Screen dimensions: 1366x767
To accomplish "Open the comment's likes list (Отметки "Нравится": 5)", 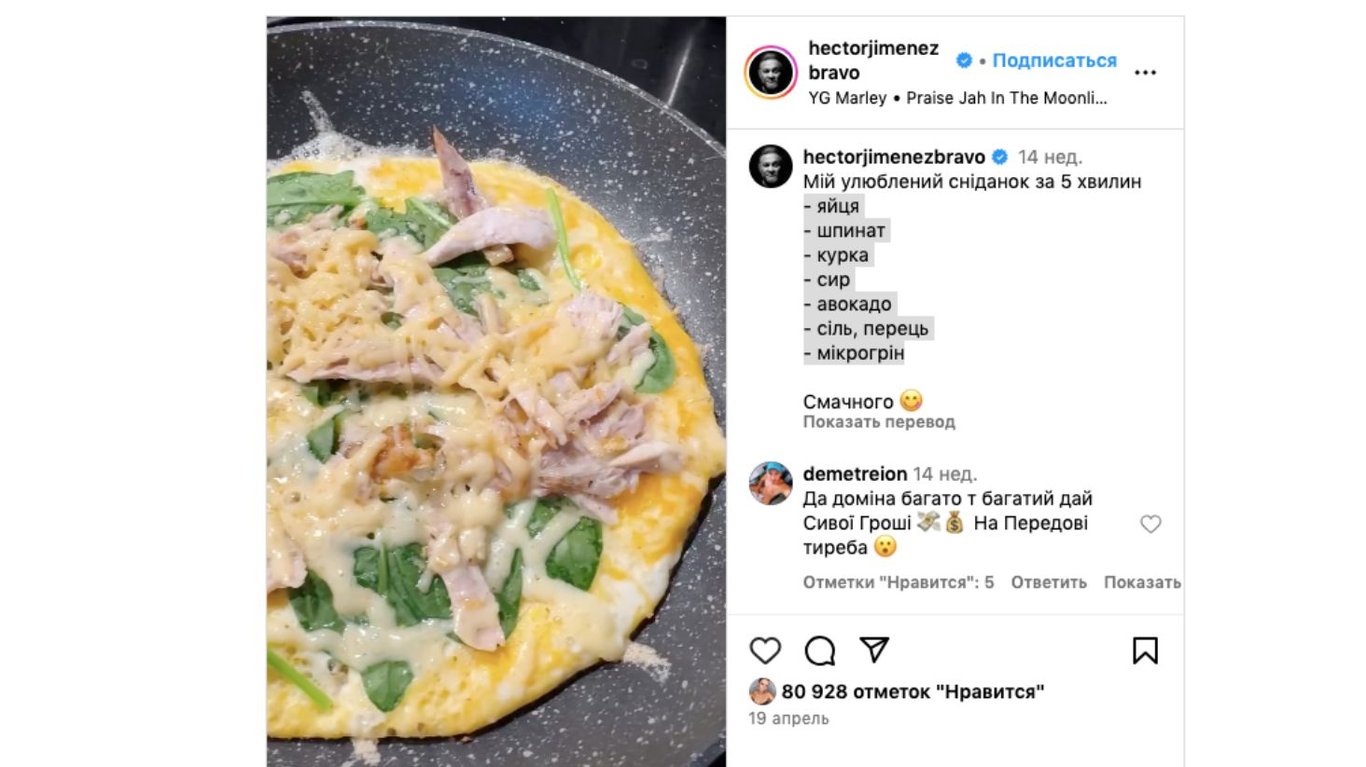I will 898,582.
